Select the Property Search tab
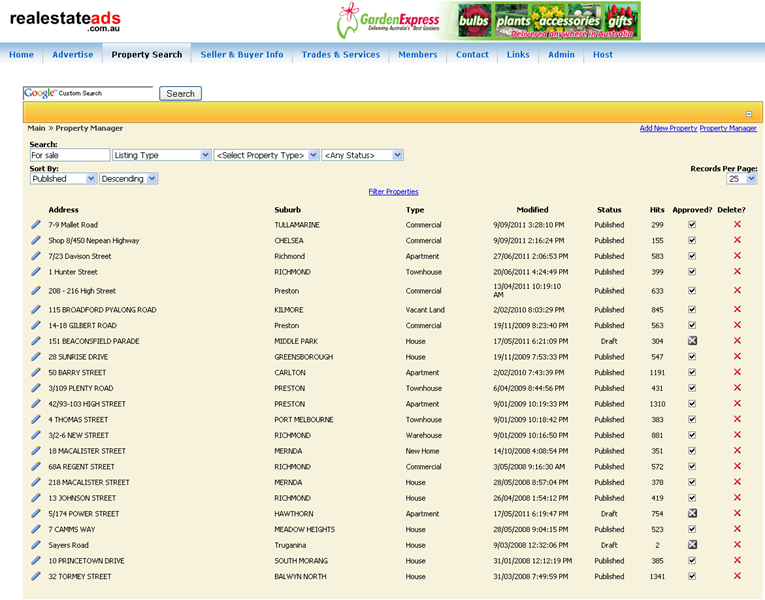The height and width of the screenshot is (600, 765). [147, 55]
